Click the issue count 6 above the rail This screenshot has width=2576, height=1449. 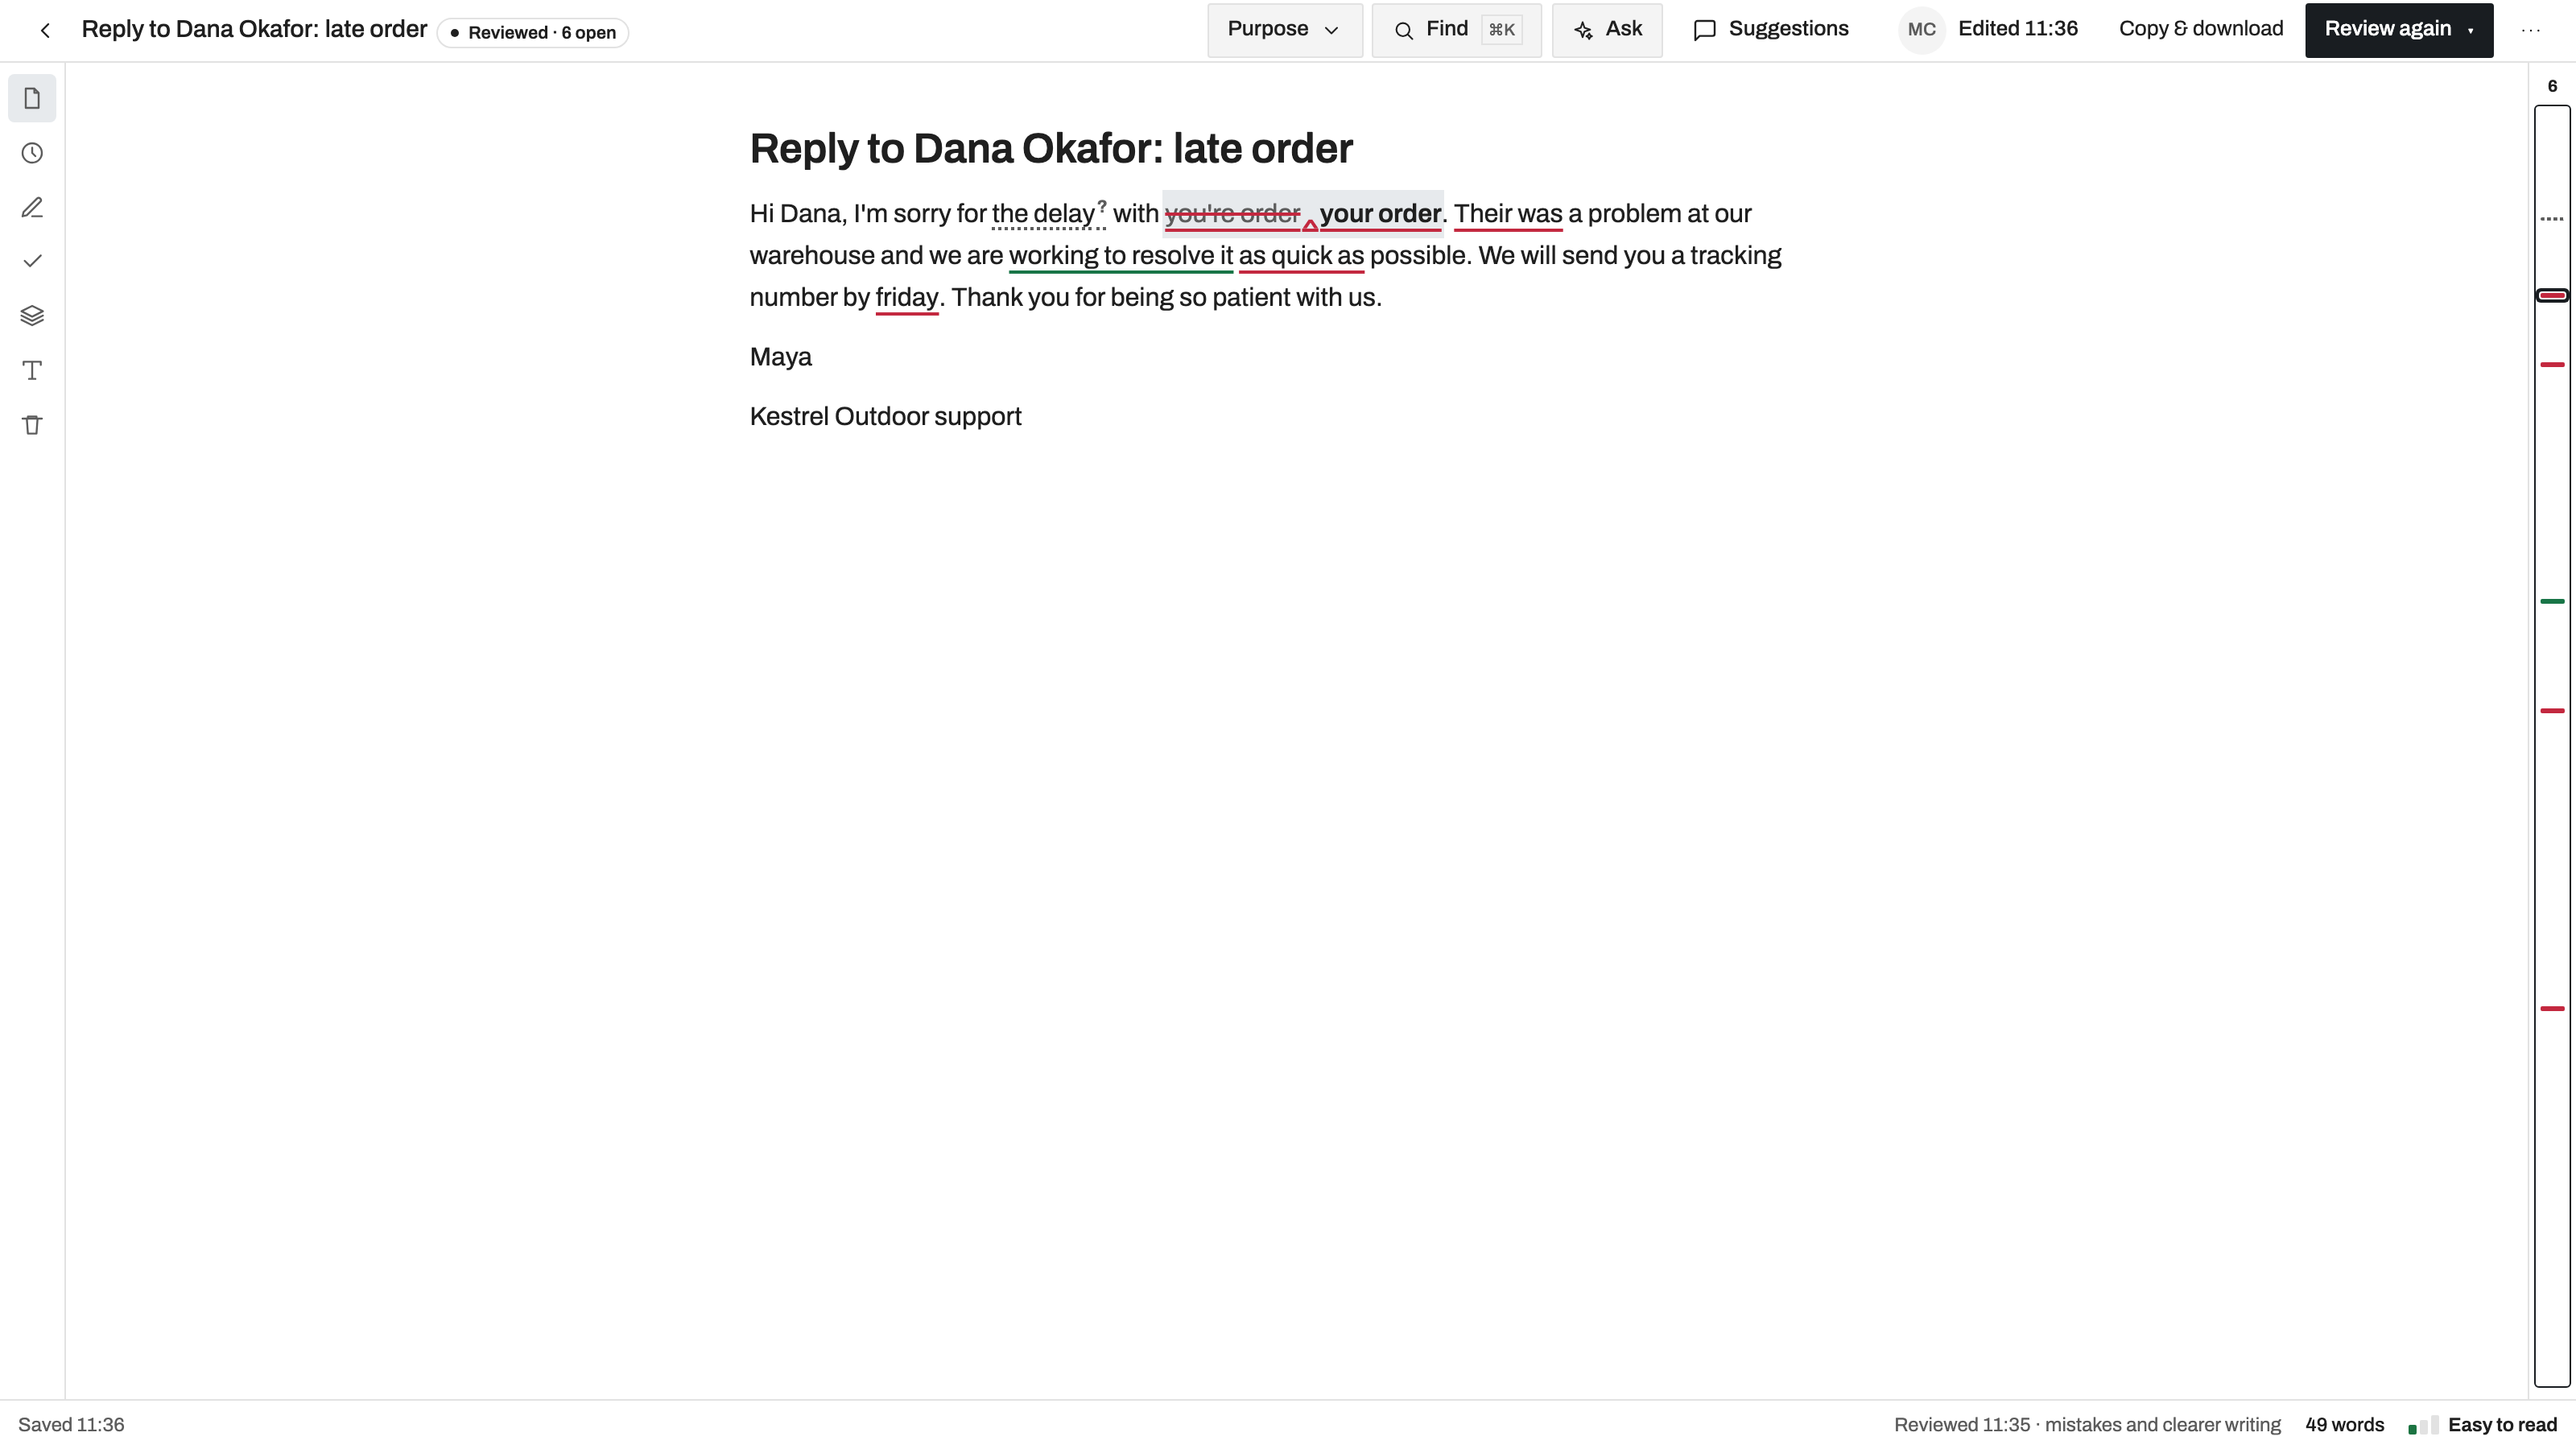2552,86
